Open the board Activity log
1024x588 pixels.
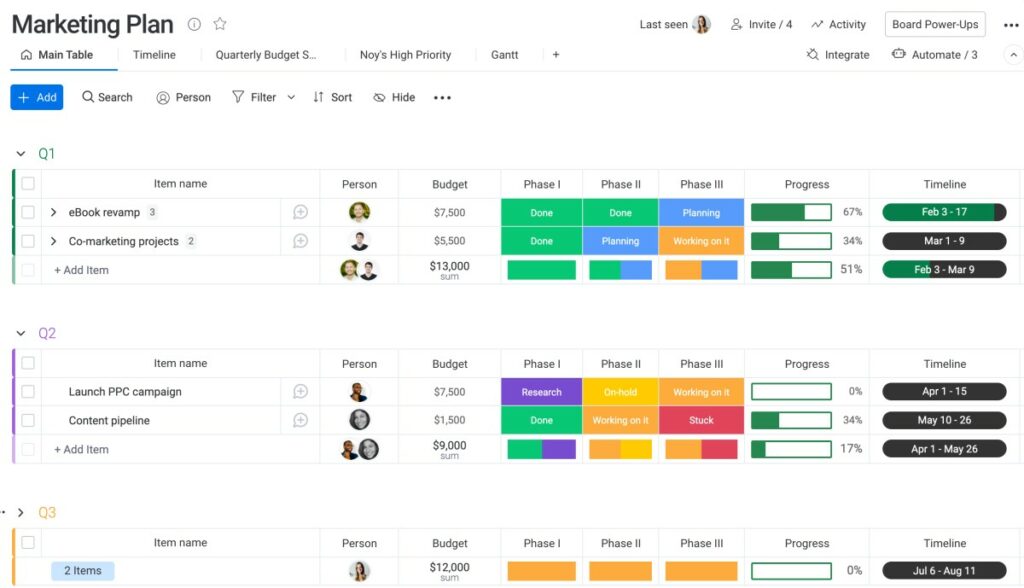[x=838, y=25]
